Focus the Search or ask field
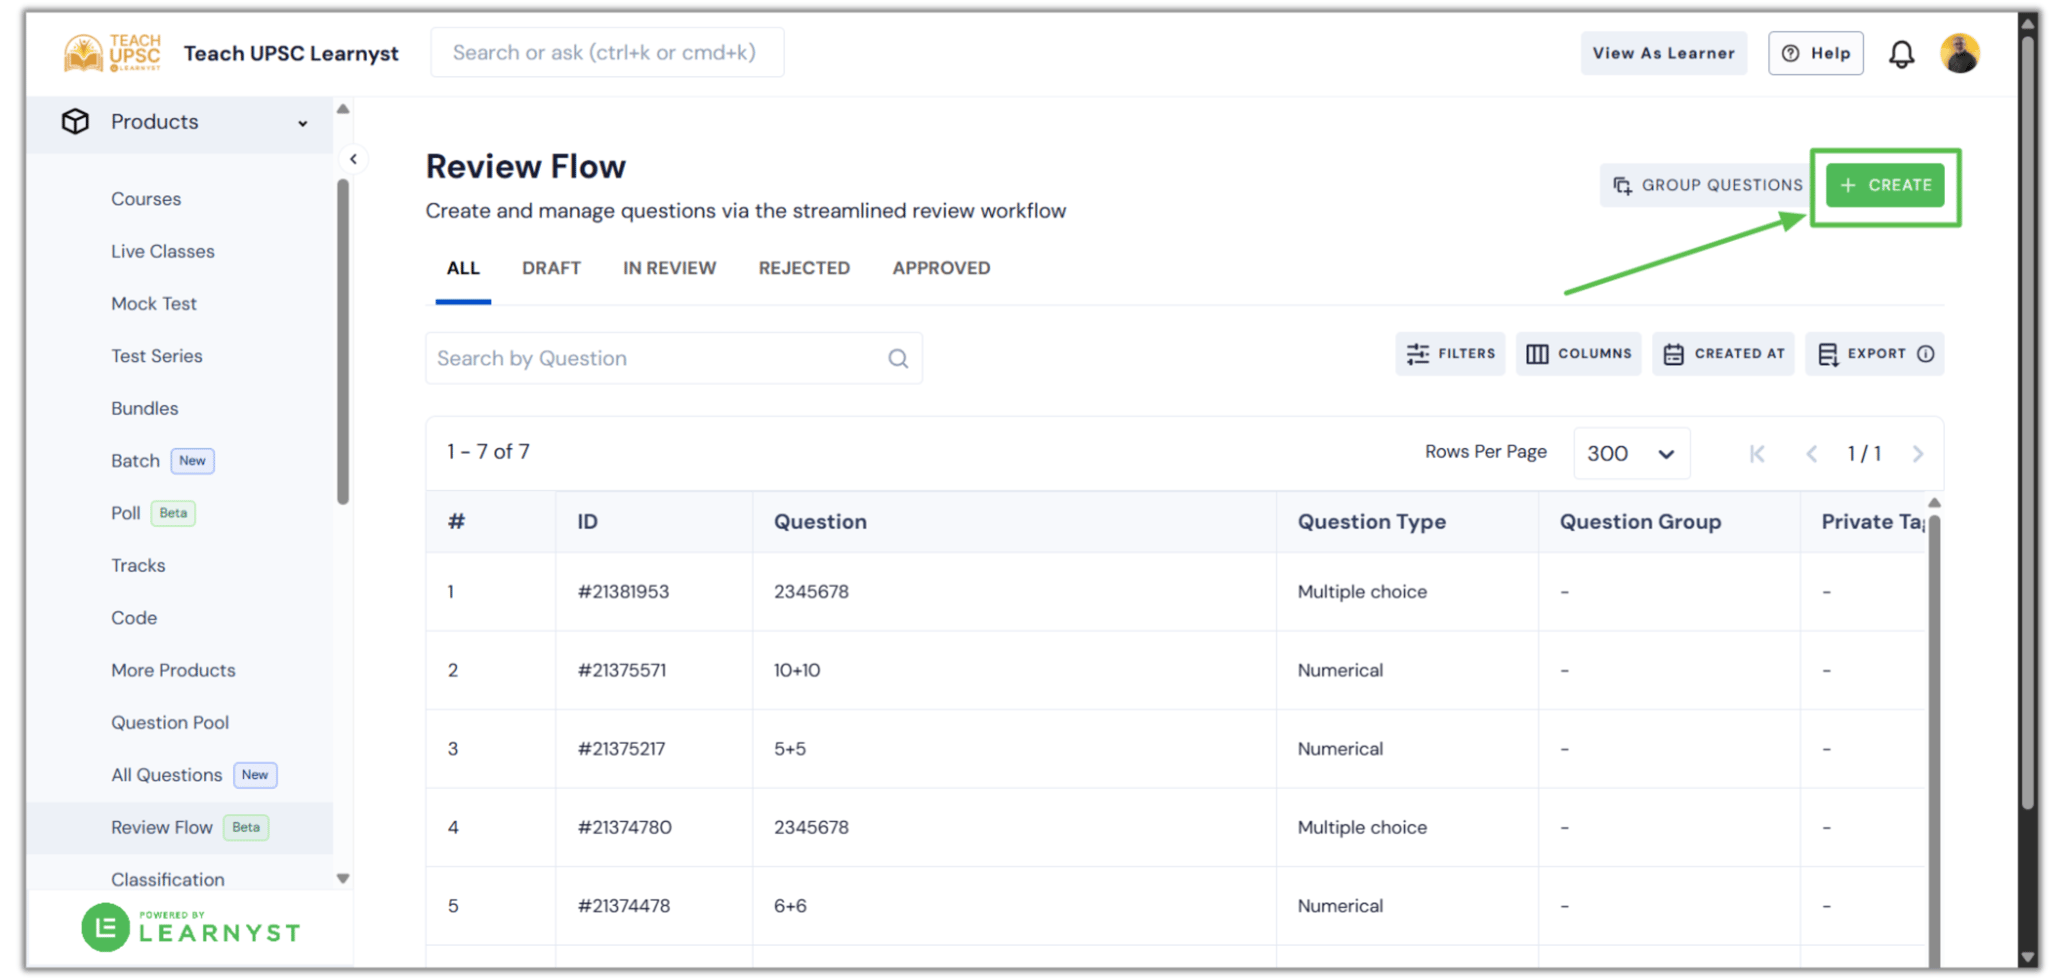This screenshot has height=980, width=2064. click(607, 52)
